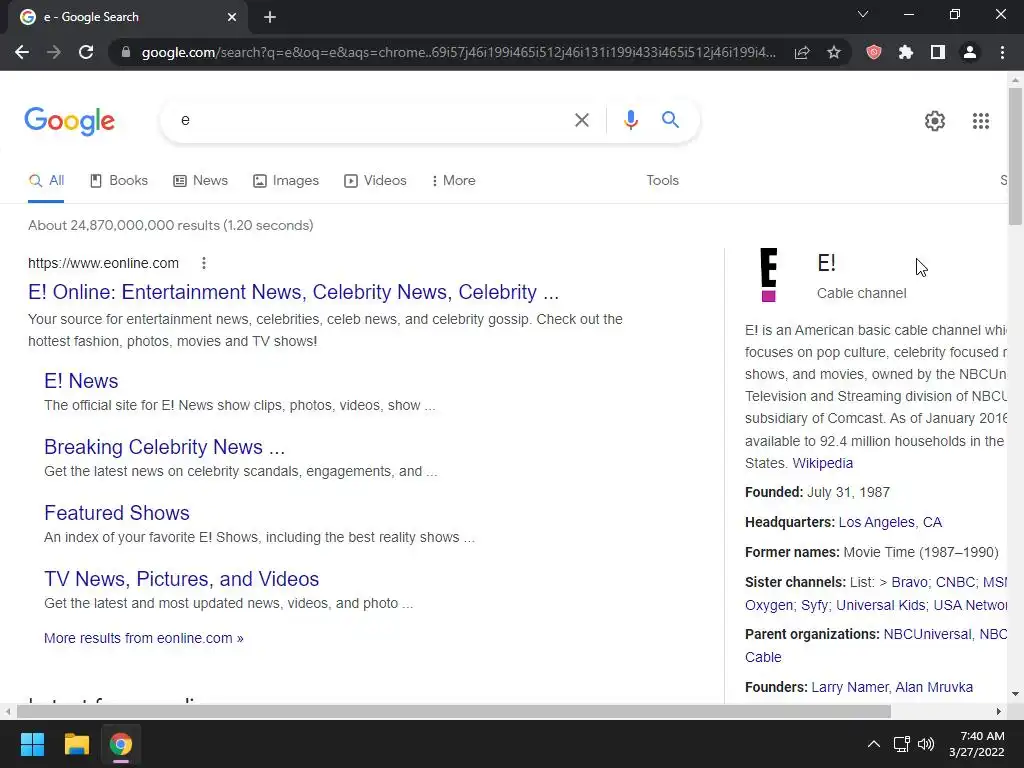Switch to the Images tab
The image size is (1024, 768).
pyautogui.click(x=286, y=180)
